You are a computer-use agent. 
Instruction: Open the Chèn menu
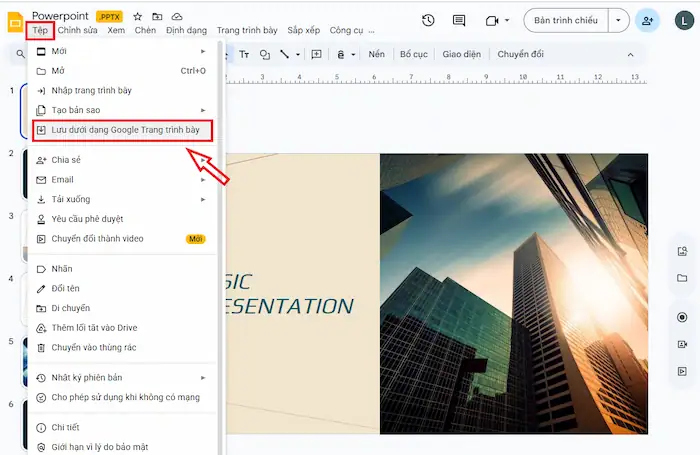coord(145,31)
